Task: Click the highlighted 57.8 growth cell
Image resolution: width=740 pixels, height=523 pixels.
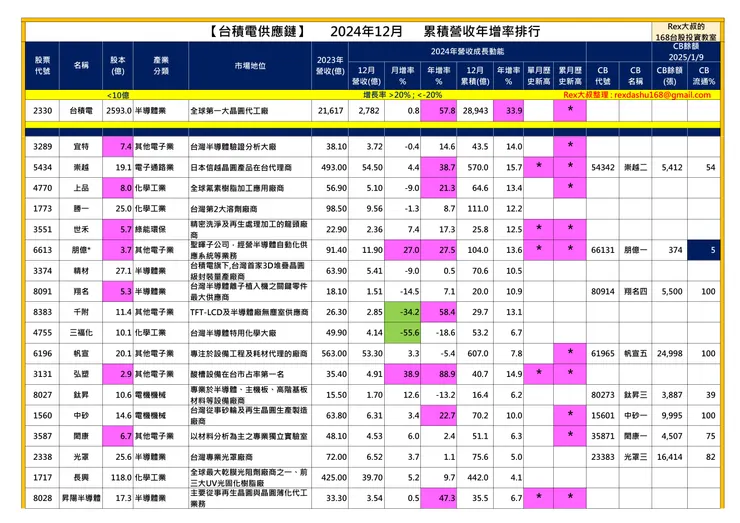Action: 438,110
